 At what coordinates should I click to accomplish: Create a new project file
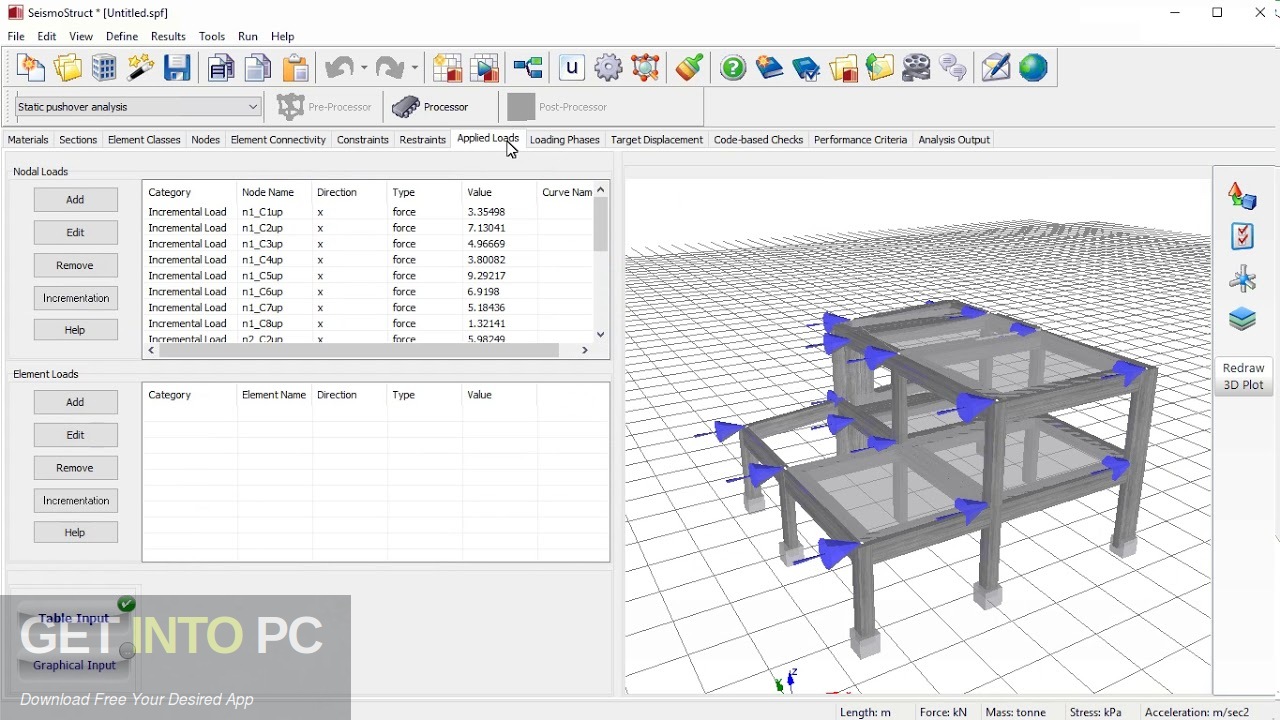pos(31,68)
